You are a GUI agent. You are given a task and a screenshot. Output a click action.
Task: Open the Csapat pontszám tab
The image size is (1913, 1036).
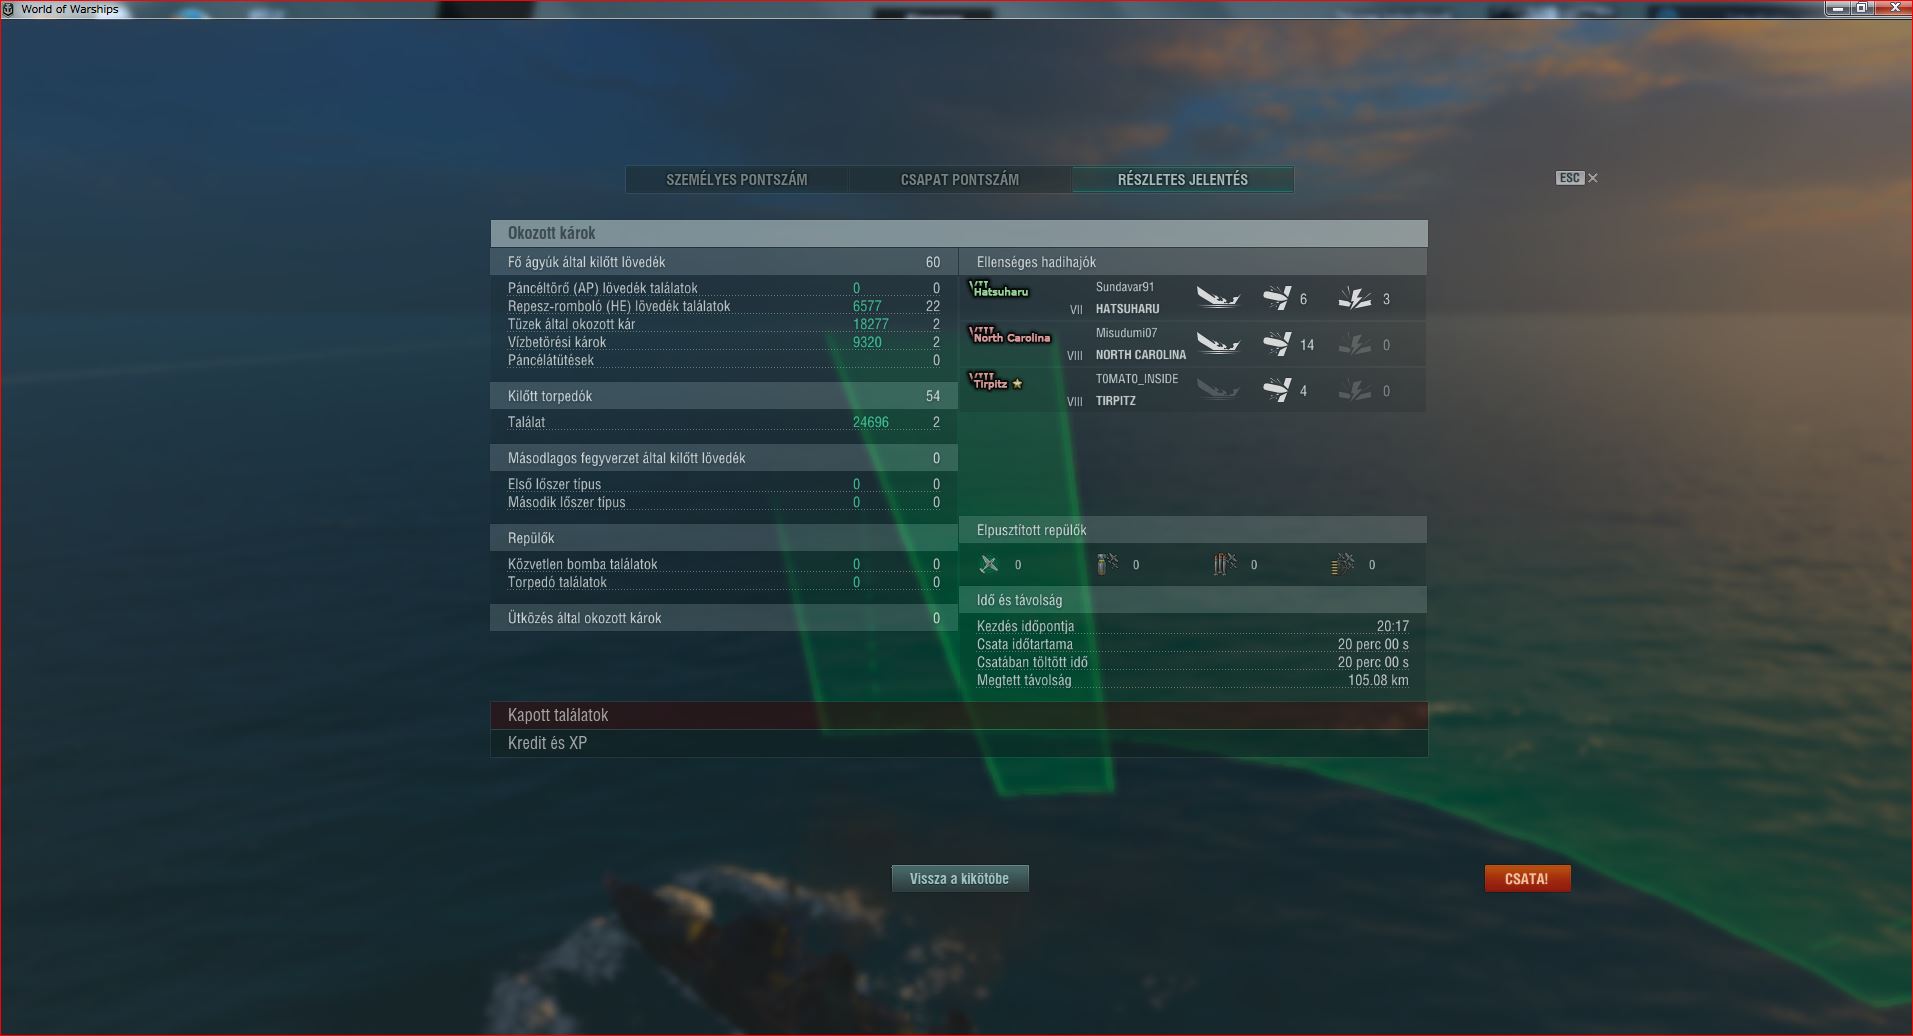click(960, 180)
